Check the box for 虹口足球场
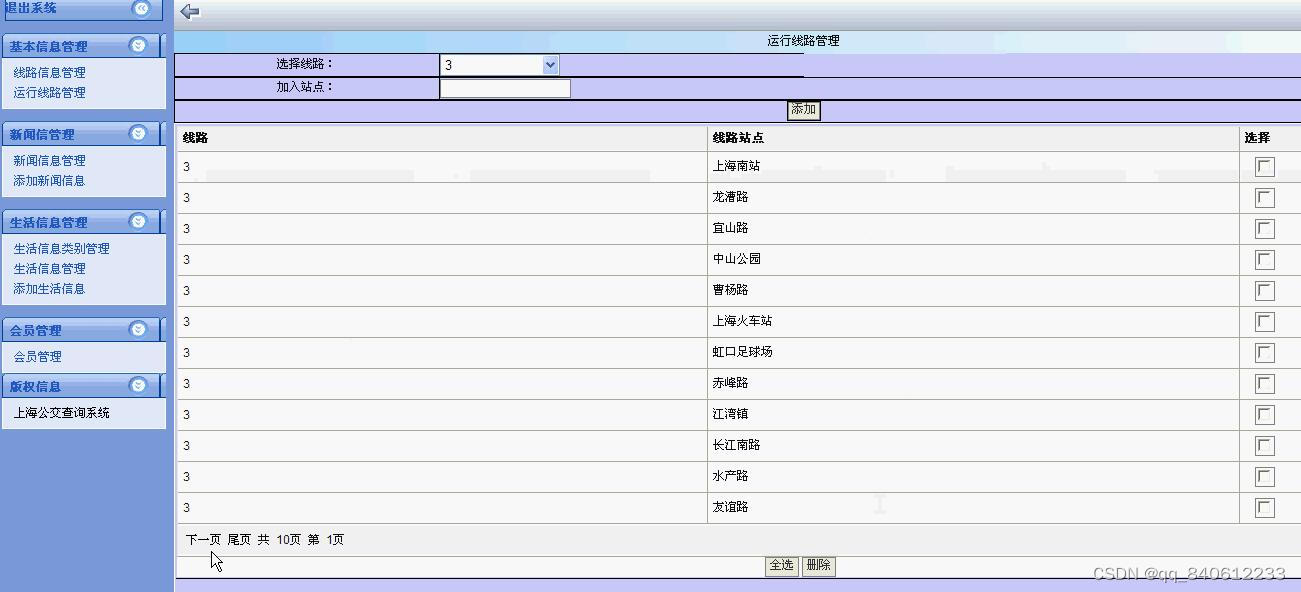Viewport: 1301px width, 592px height. (1265, 353)
